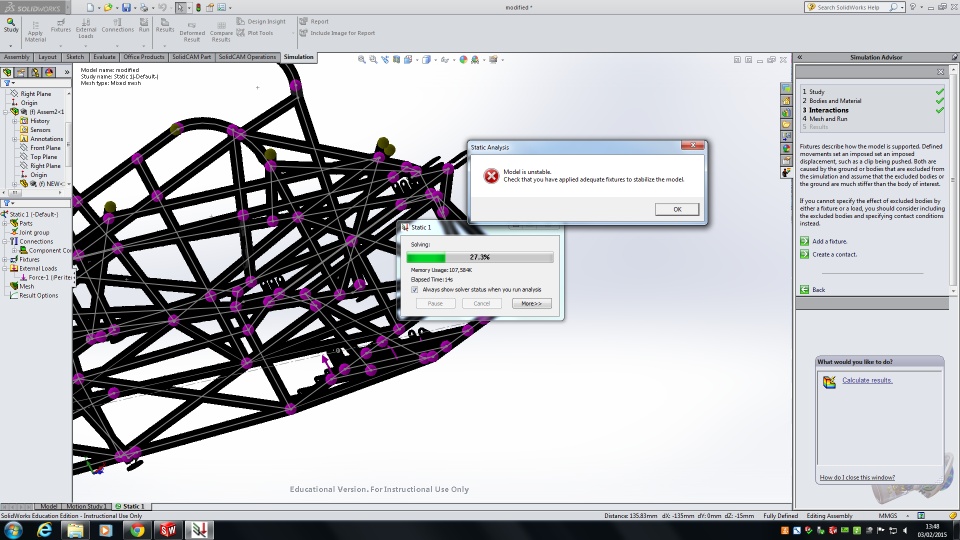Switch to the ConfigurationManager tab icon
960x540 pixels.
36,72
